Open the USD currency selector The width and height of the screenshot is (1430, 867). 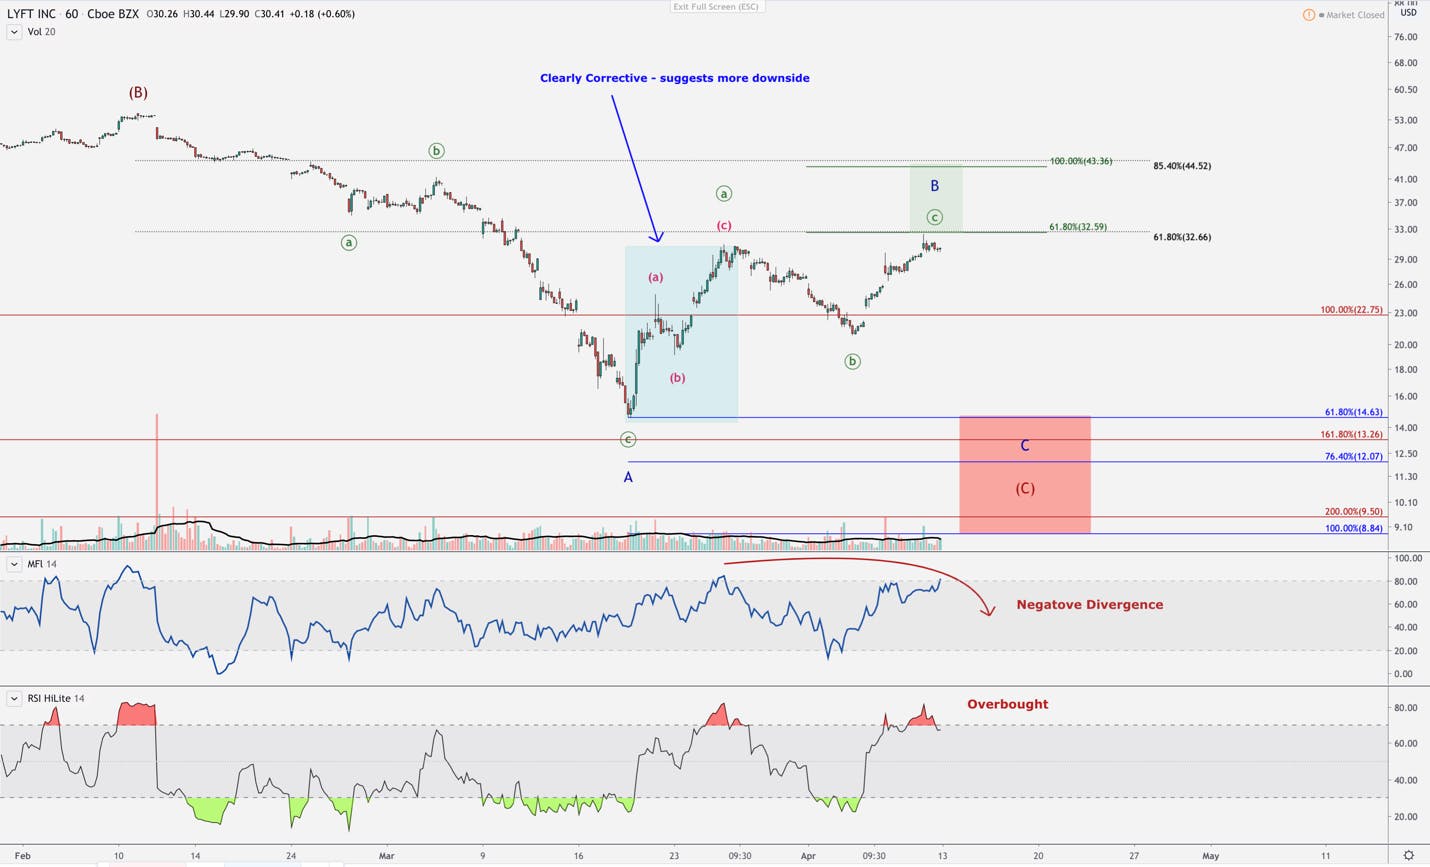tap(1408, 13)
